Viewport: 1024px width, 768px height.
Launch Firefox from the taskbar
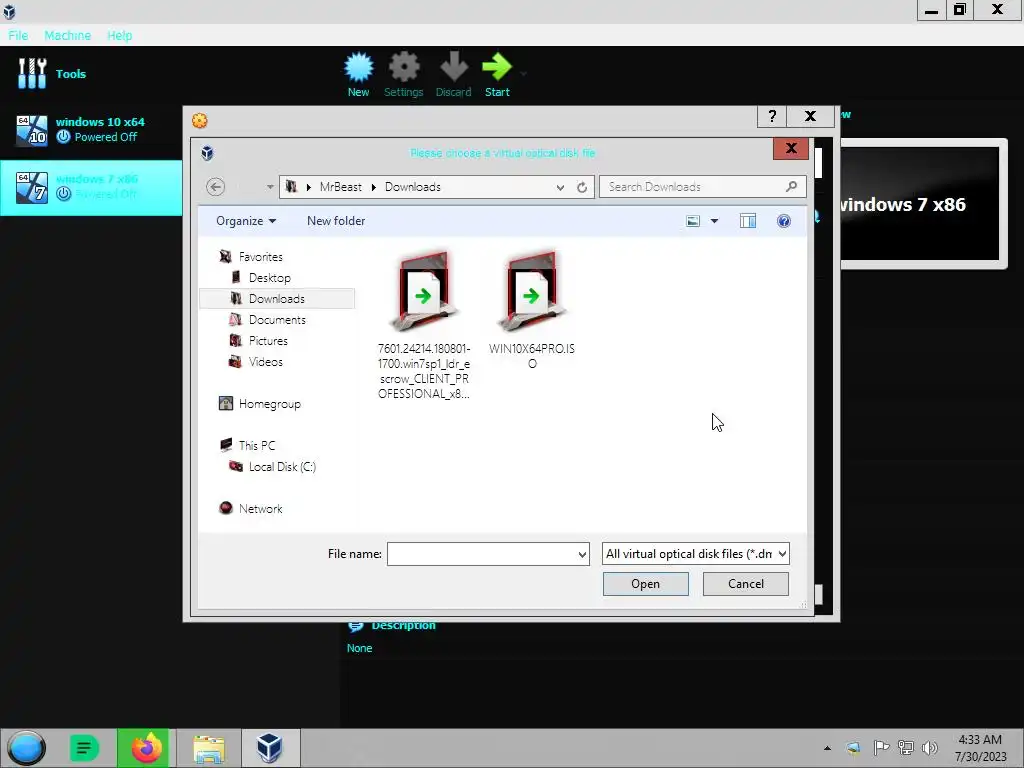(x=146, y=748)
